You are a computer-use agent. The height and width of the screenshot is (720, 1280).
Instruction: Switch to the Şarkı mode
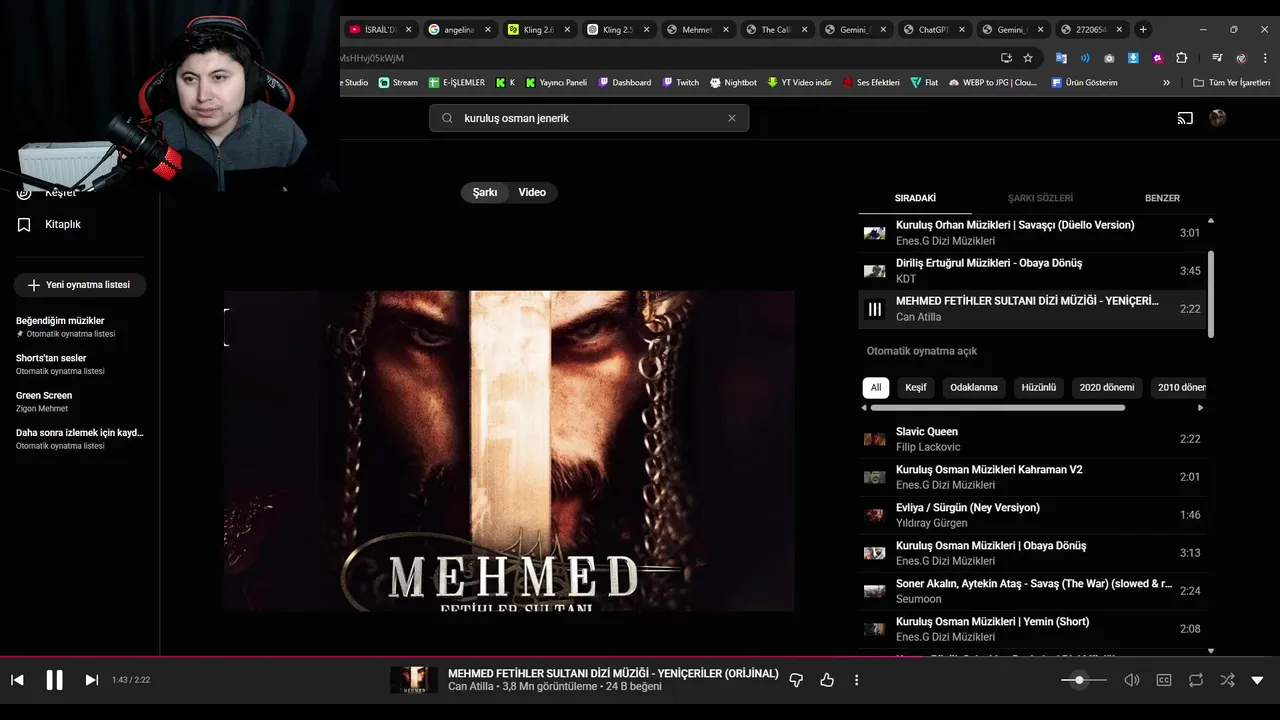(x=485, y=192)
